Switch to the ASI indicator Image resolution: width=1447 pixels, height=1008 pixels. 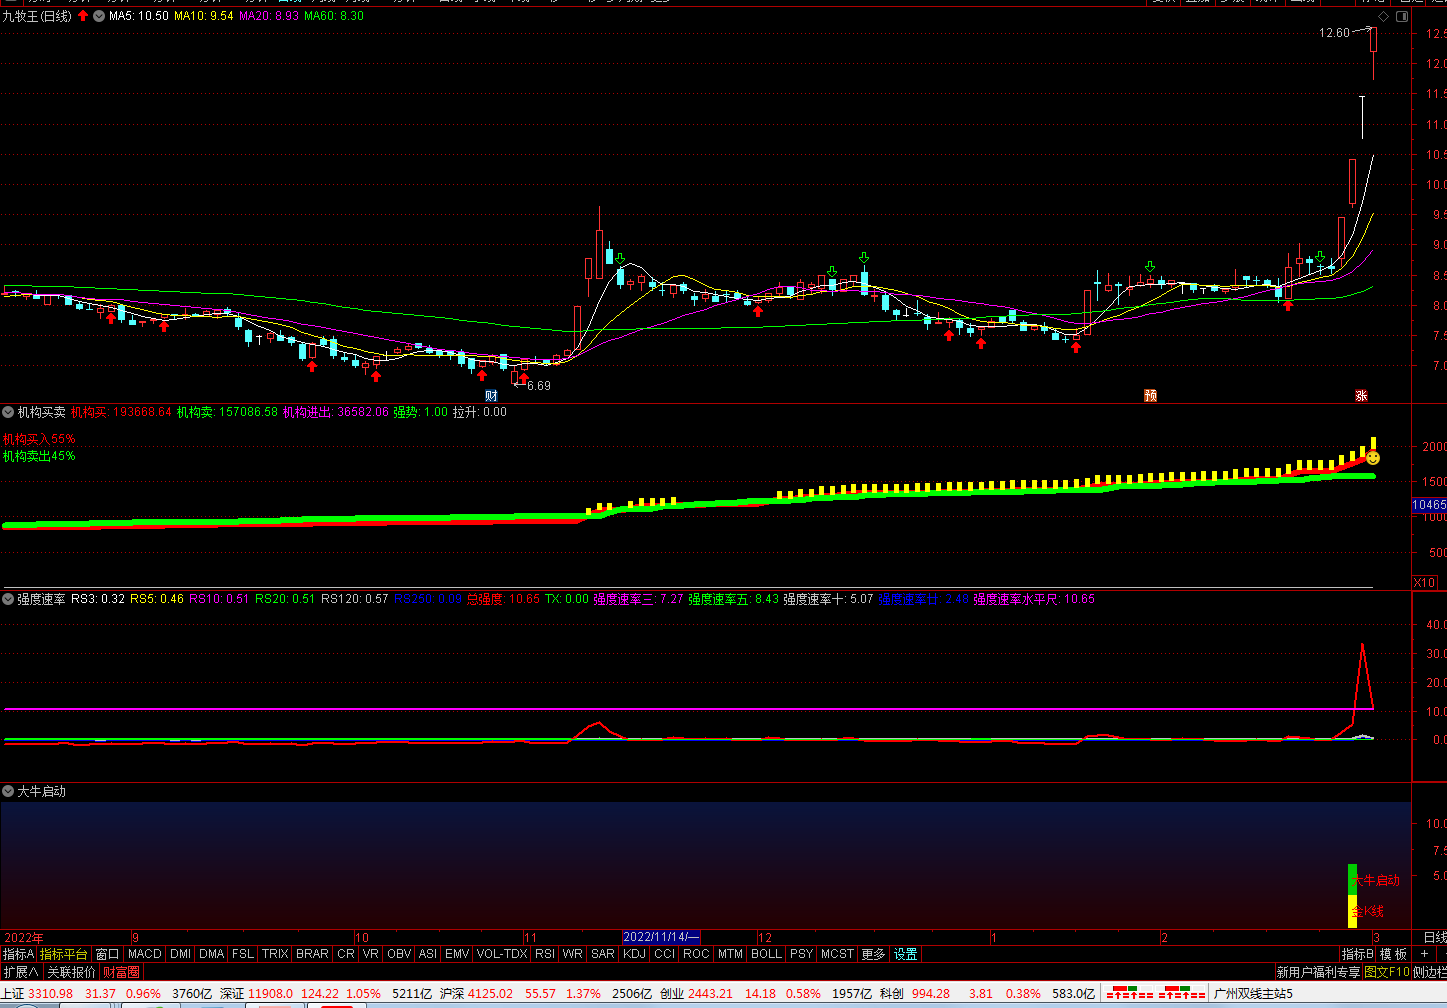pos(427,954)
